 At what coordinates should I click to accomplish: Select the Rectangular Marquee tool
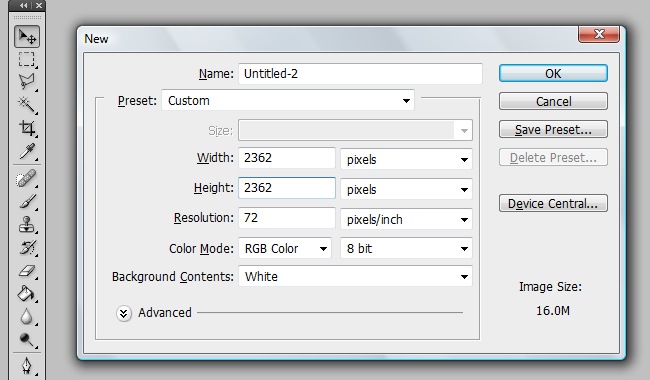click(x=27, y=59)
